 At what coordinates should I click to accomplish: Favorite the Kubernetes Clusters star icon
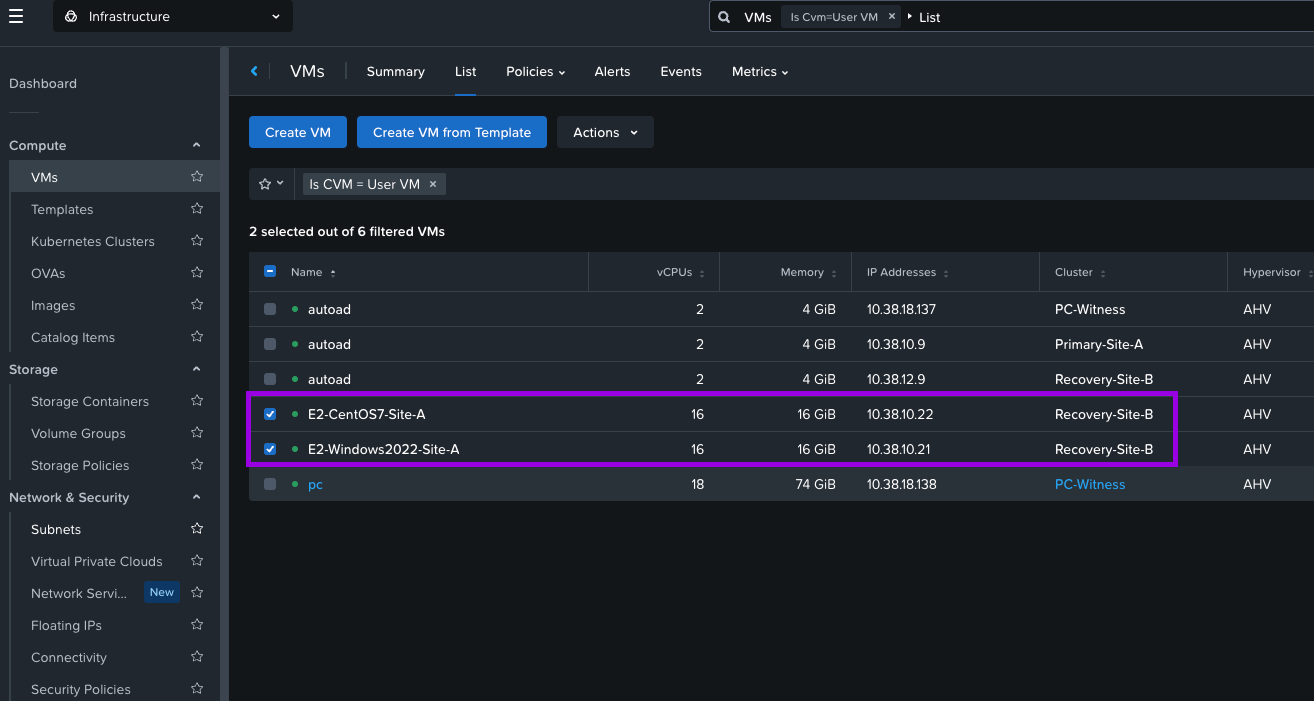point(197,240)
